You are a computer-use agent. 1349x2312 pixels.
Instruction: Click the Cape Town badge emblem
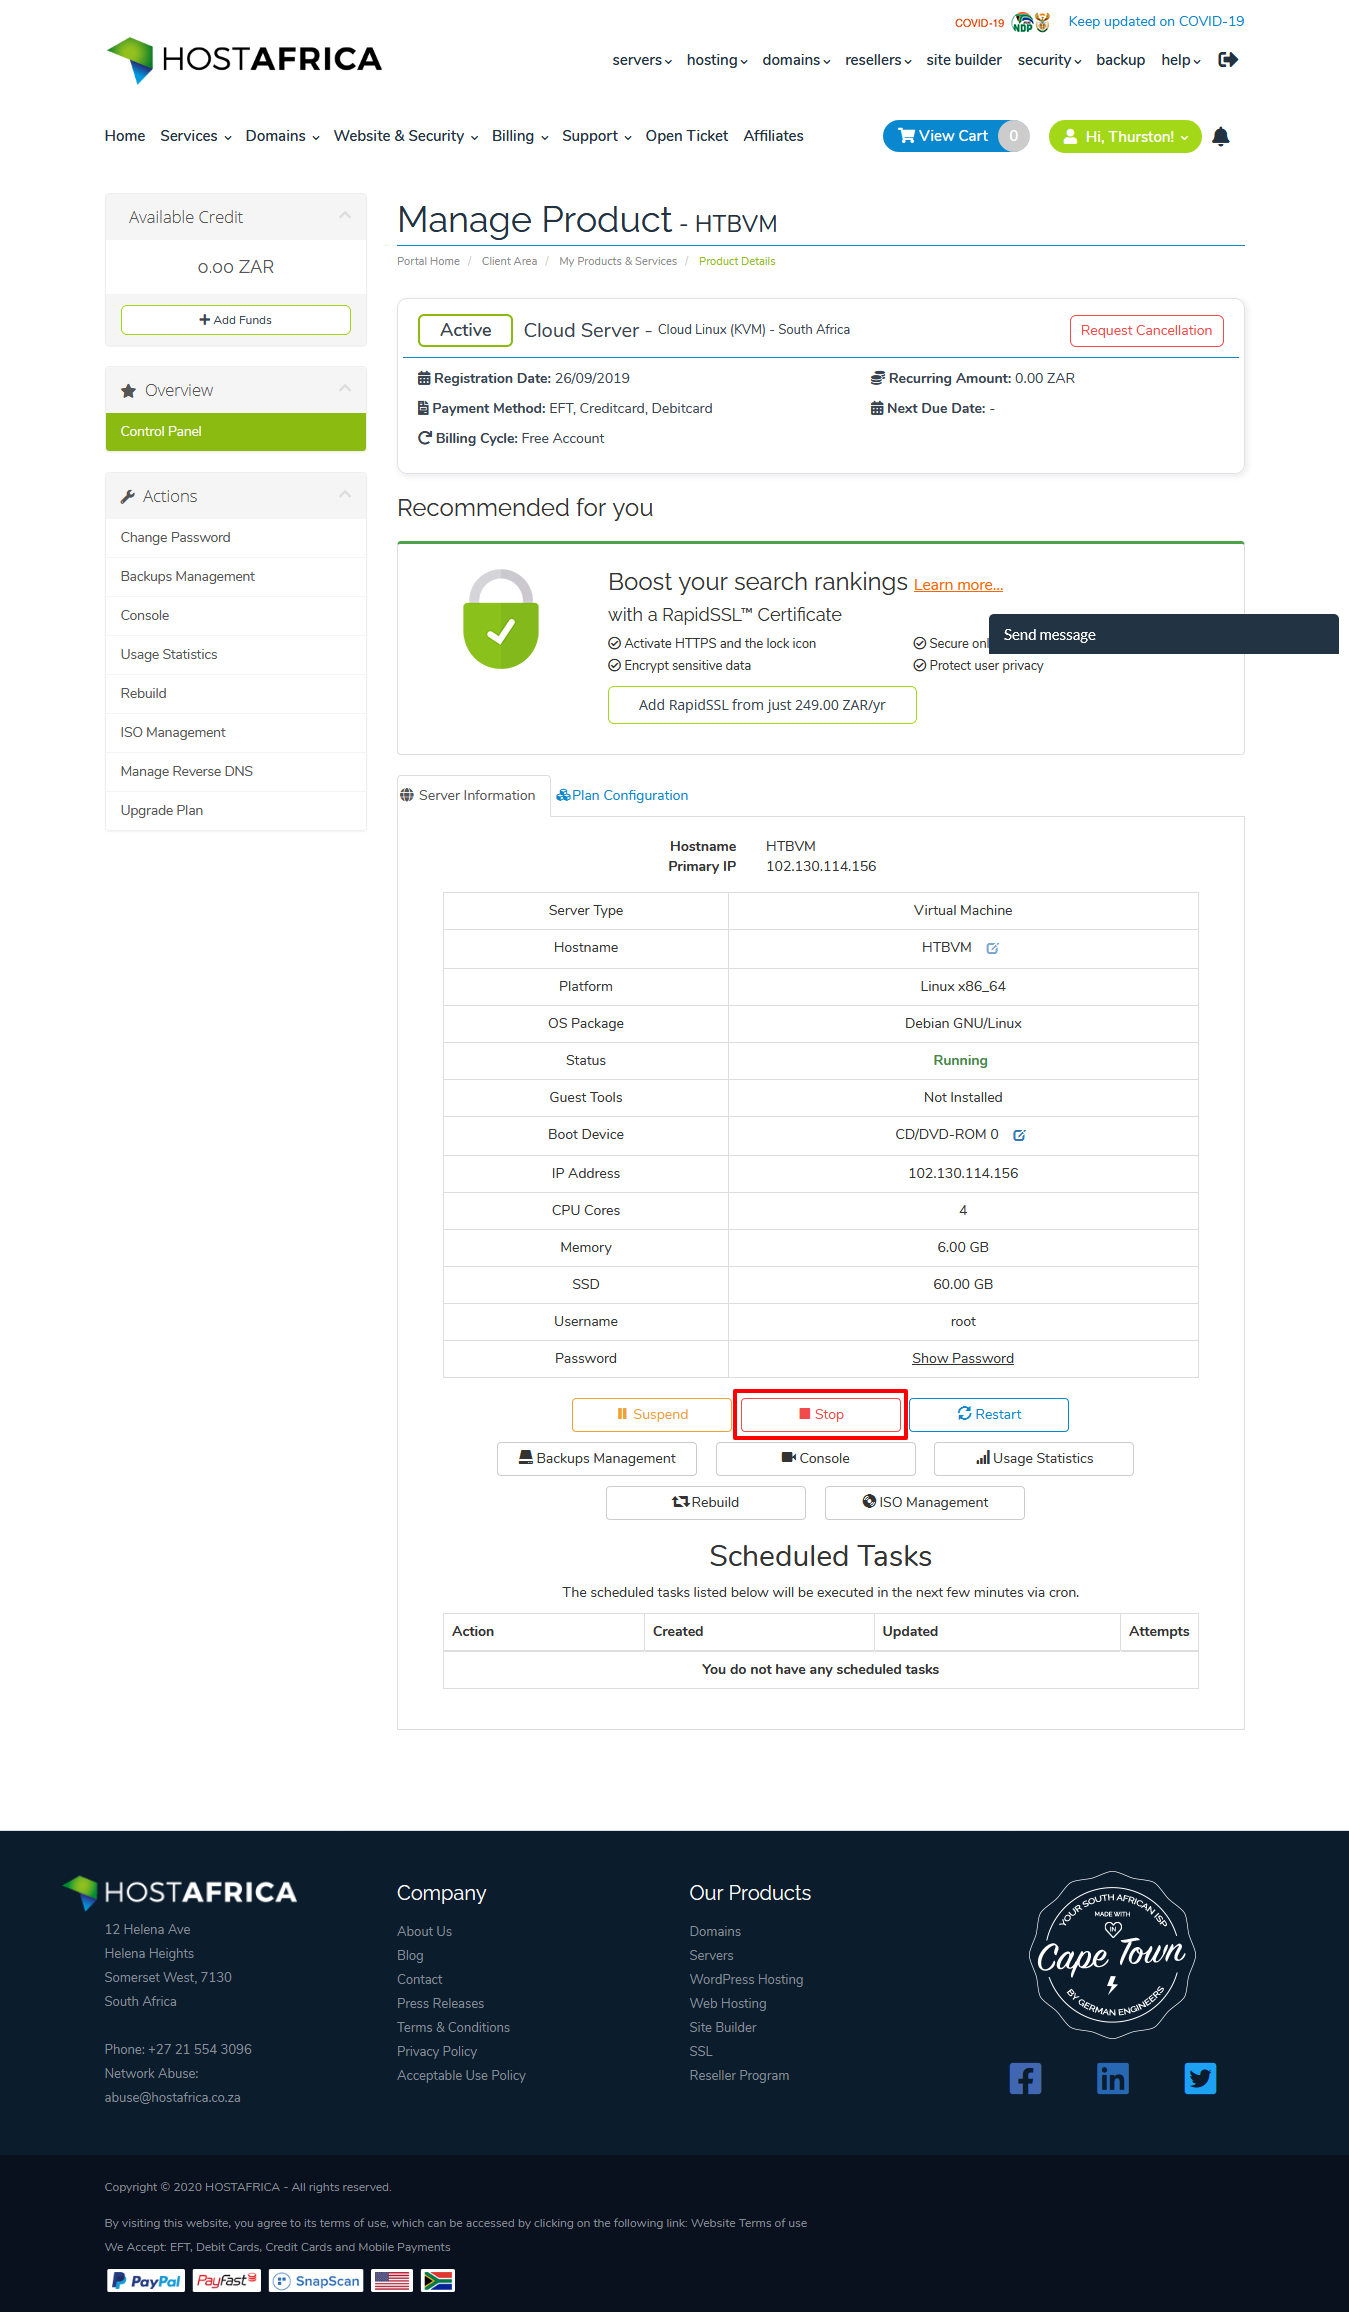click(x=1112, y=1955)
